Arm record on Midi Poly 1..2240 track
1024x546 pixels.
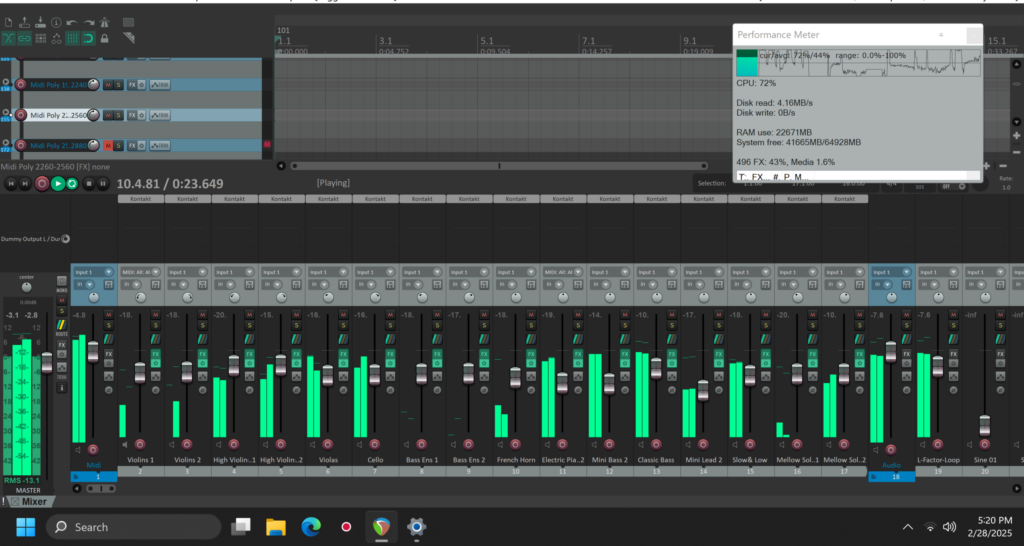(21, 85)
